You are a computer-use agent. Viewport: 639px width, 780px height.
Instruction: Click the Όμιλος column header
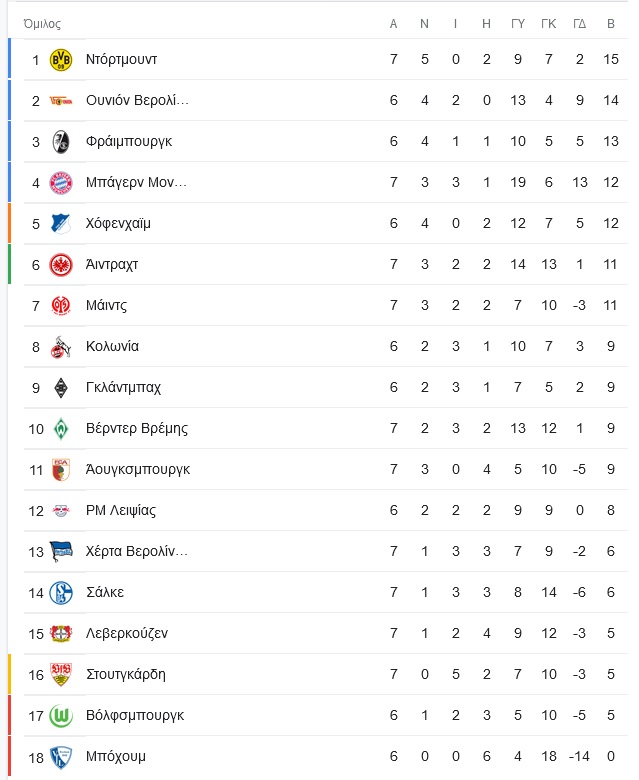tap(42, 24)
